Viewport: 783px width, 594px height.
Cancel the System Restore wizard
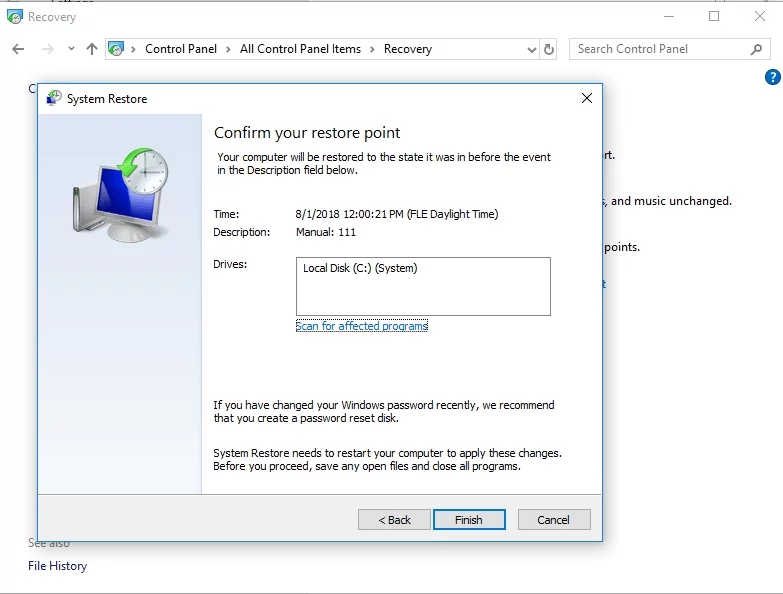pos(553,520)
